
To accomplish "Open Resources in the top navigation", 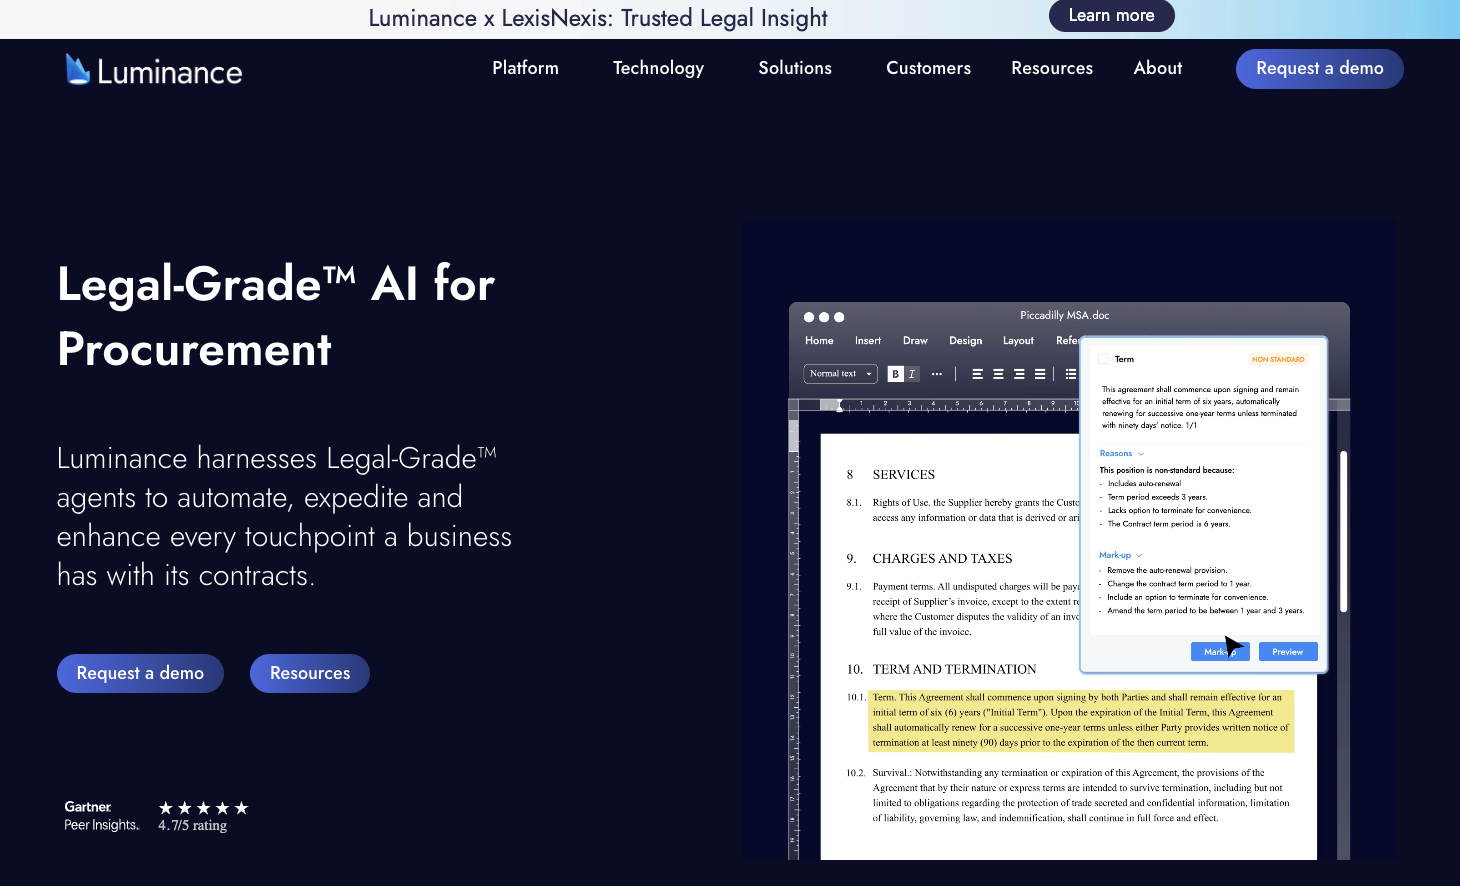I will (x=1052, y=68).
